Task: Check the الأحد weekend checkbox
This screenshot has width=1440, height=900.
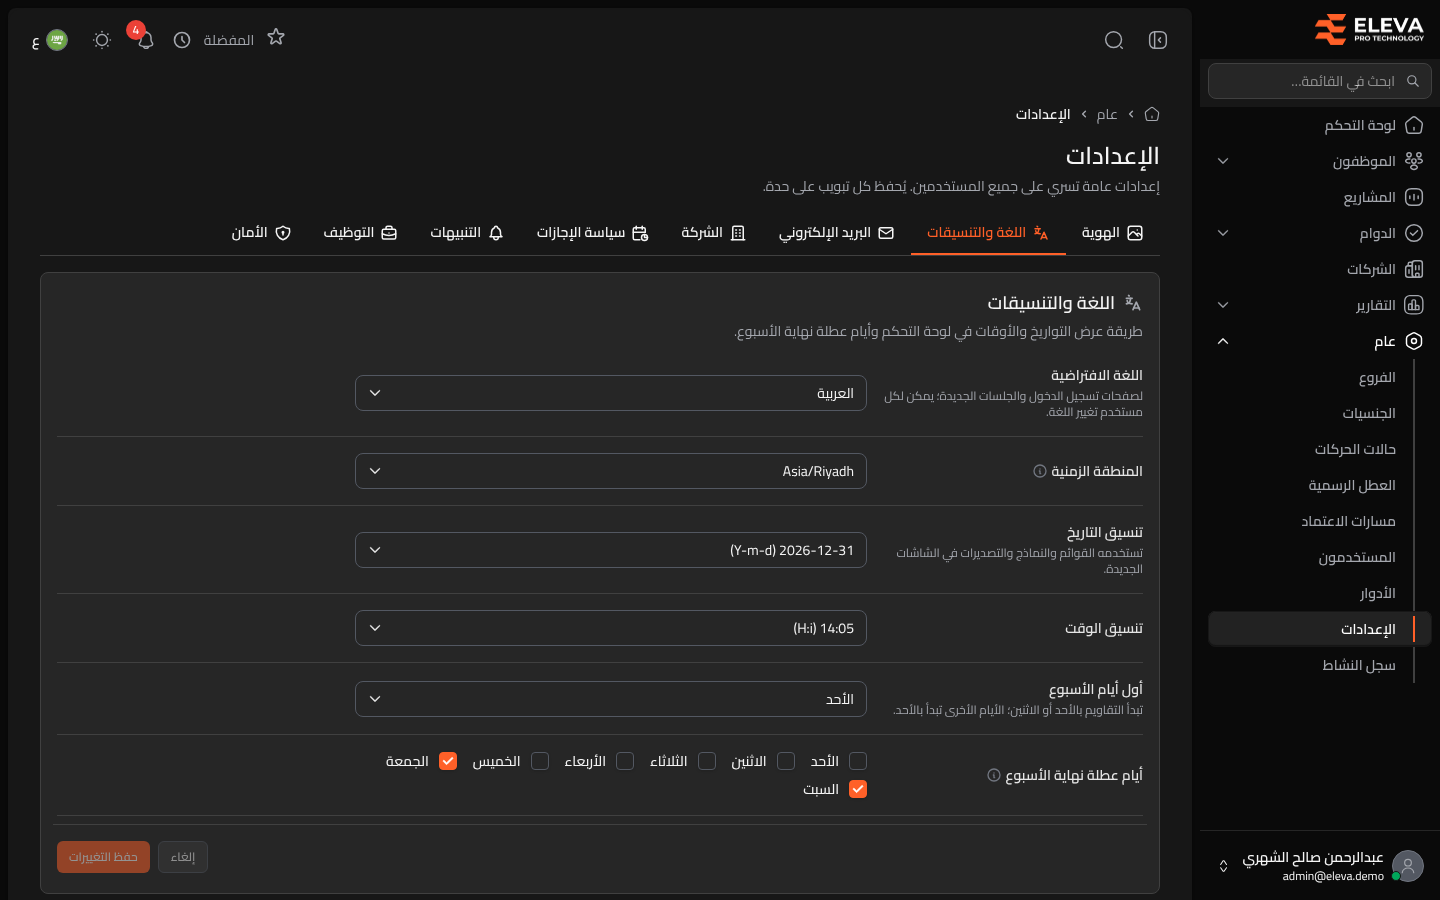Action: [858, 761]
